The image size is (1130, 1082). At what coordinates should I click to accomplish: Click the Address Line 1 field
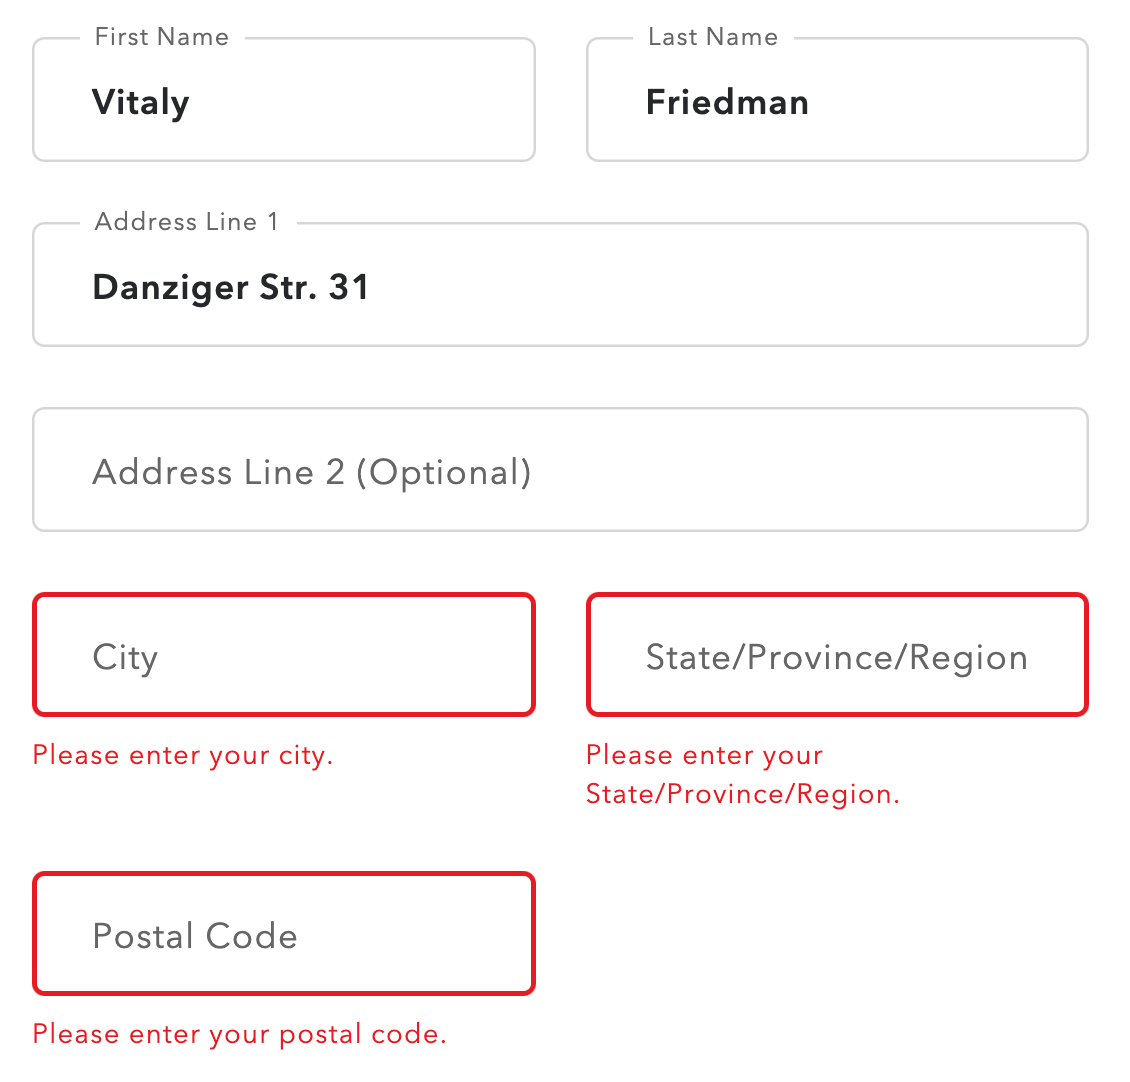coord(560,286)
